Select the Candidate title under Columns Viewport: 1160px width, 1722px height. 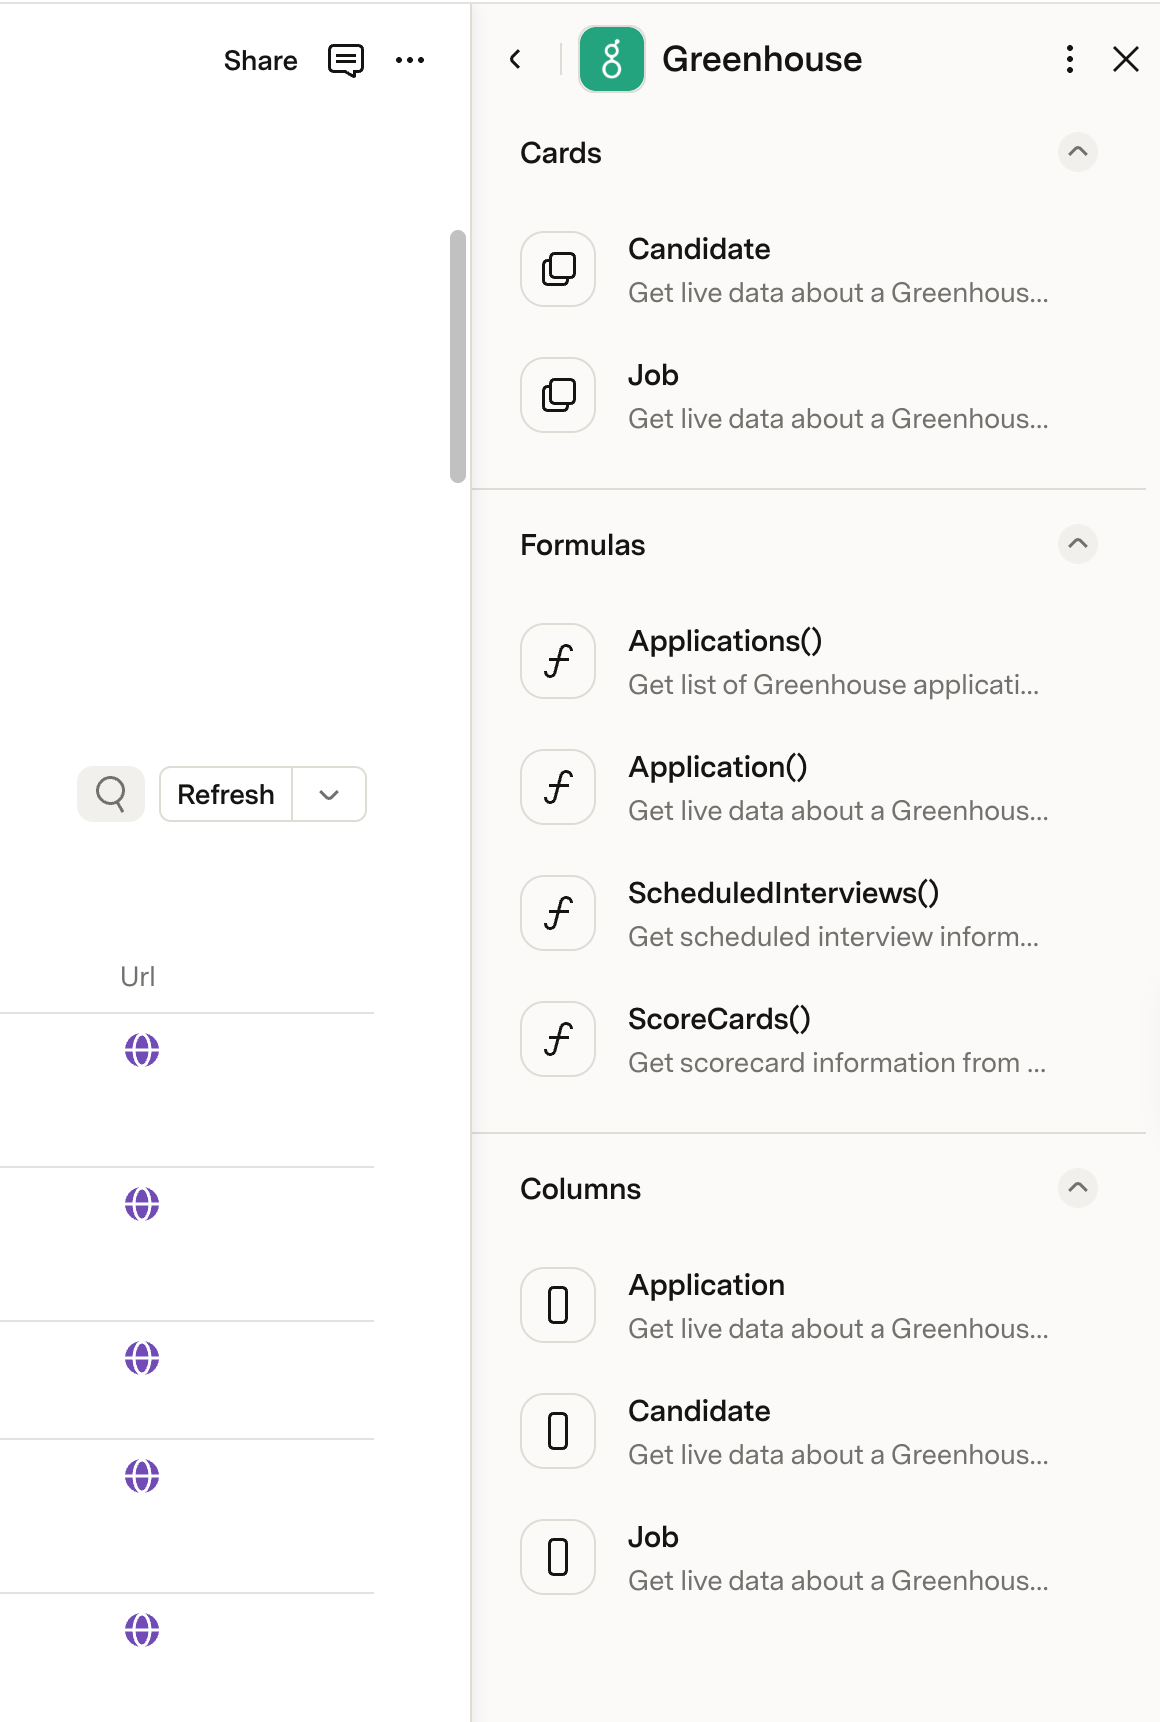pyautogui.click(x=699, y=1411)
